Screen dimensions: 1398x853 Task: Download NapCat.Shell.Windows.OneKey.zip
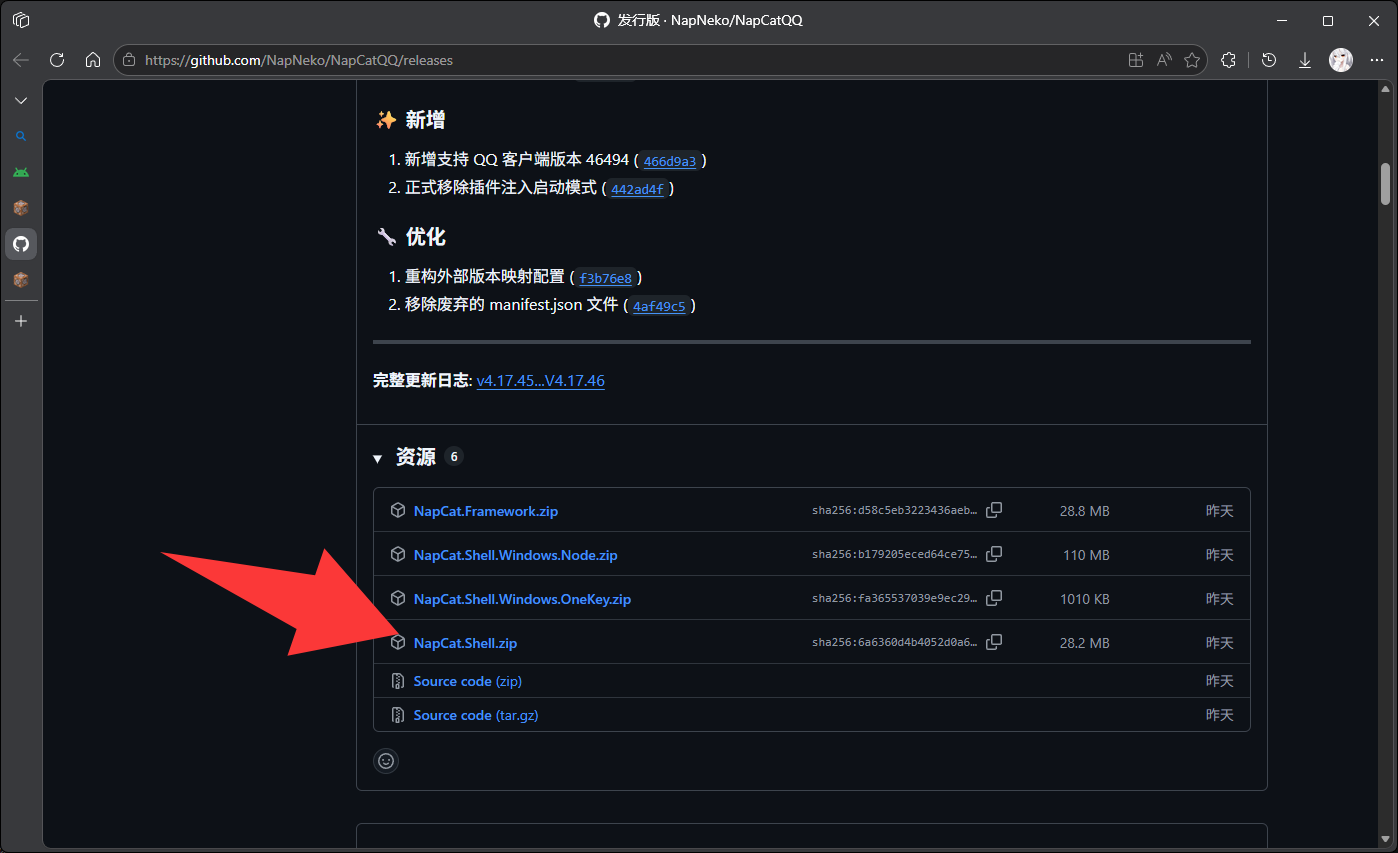521,599
